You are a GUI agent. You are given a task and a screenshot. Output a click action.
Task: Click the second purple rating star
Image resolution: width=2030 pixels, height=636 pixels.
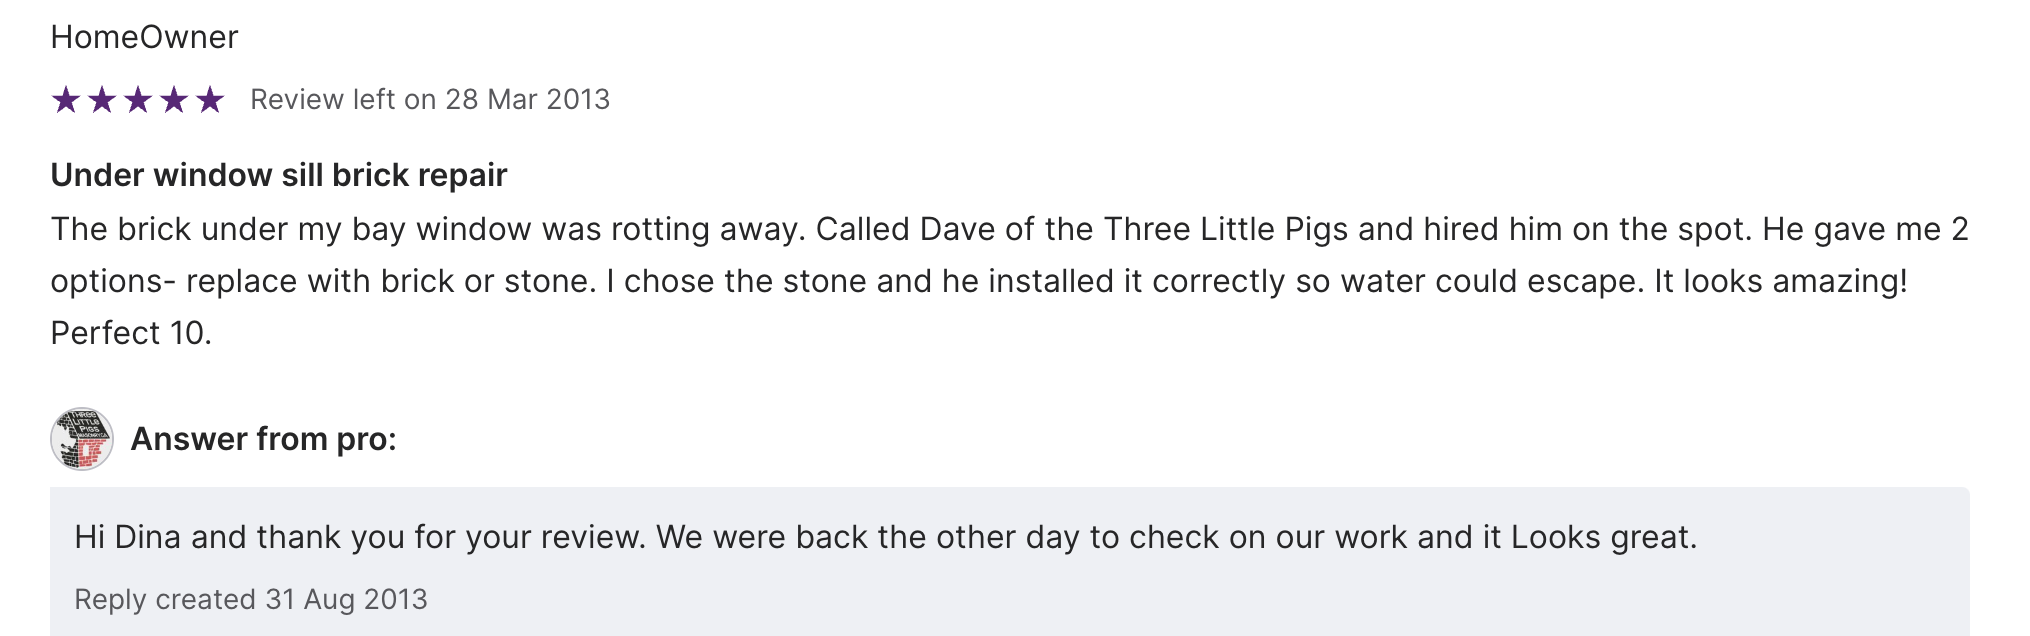pos(102,100)
